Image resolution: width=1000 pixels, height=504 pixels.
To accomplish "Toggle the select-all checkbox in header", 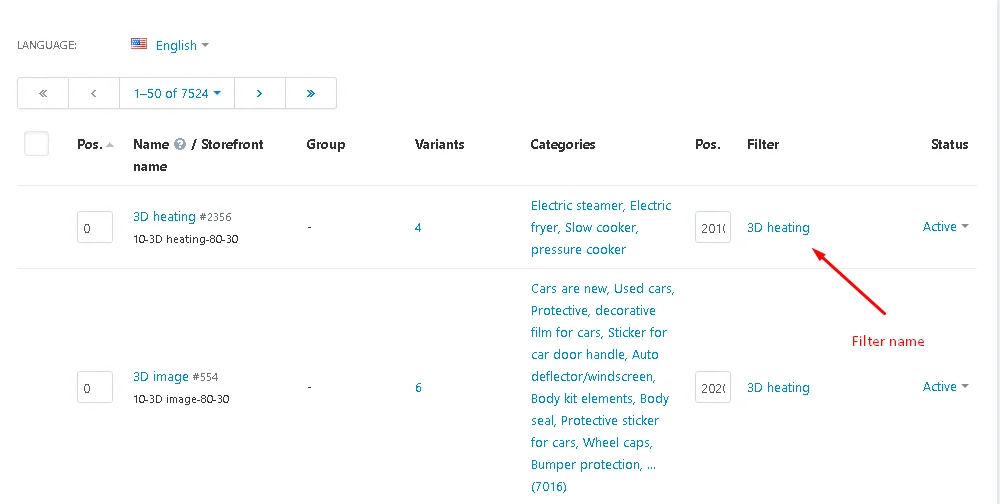I will coord(37,144).
